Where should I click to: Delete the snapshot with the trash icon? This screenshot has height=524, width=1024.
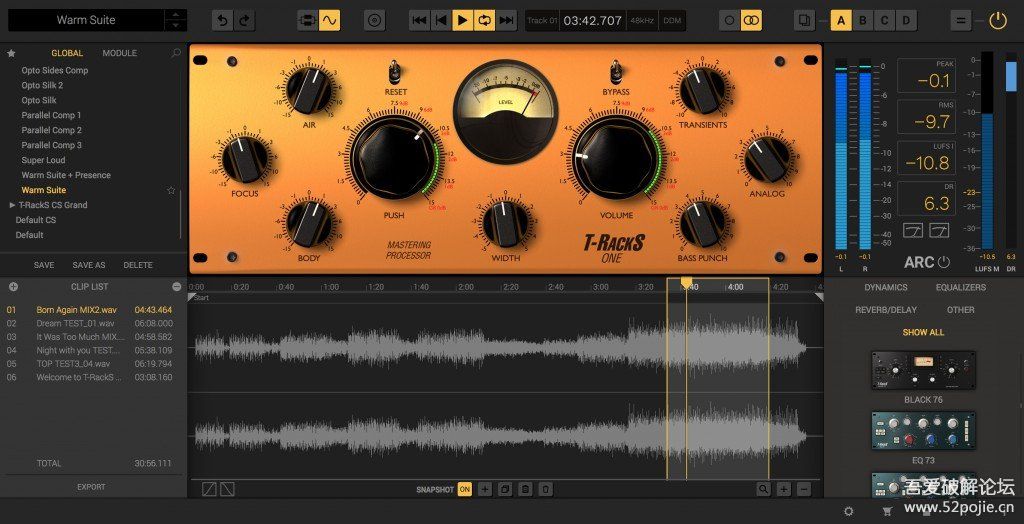[x=546, y=489]
